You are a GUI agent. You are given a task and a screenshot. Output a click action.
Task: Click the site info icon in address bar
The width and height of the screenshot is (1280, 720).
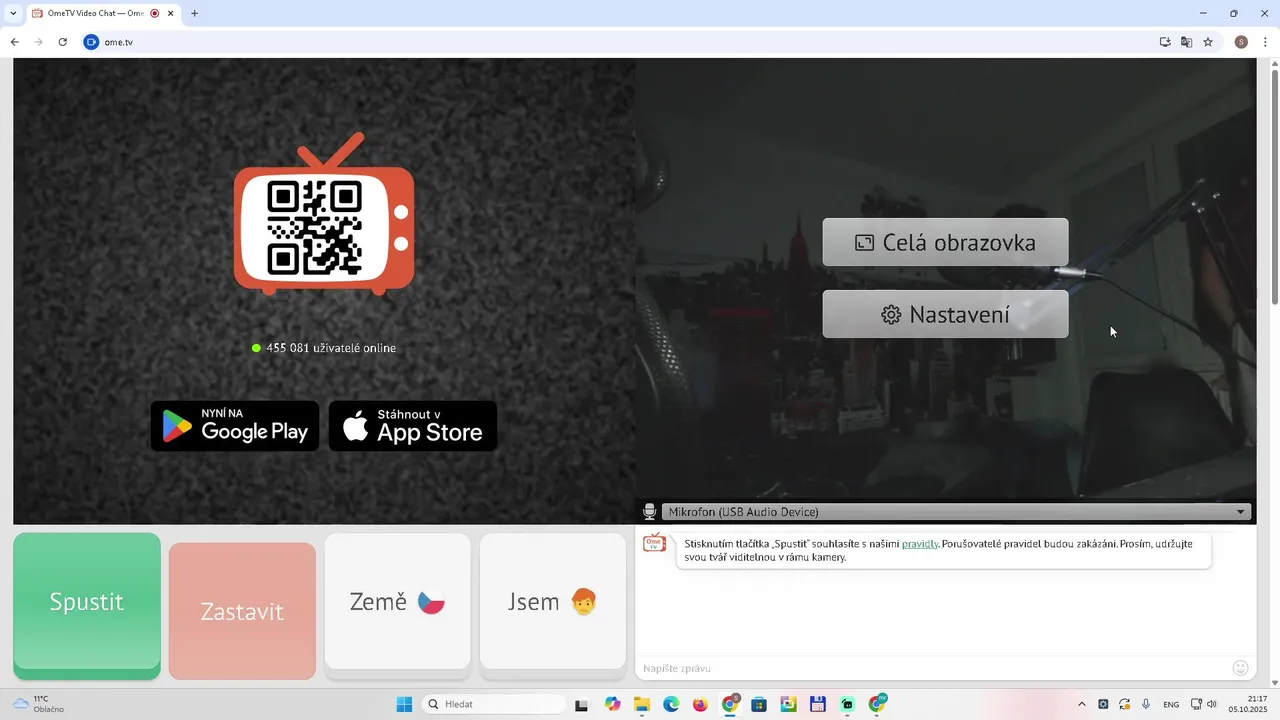92,42
